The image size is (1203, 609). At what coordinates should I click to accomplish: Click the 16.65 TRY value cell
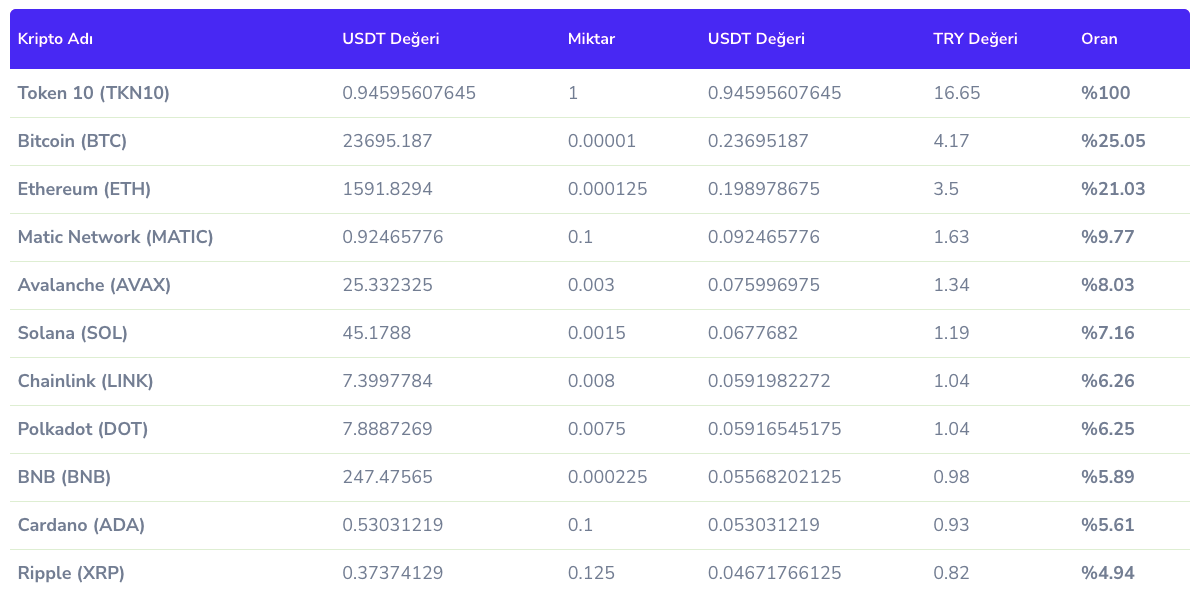coord(956,93)
